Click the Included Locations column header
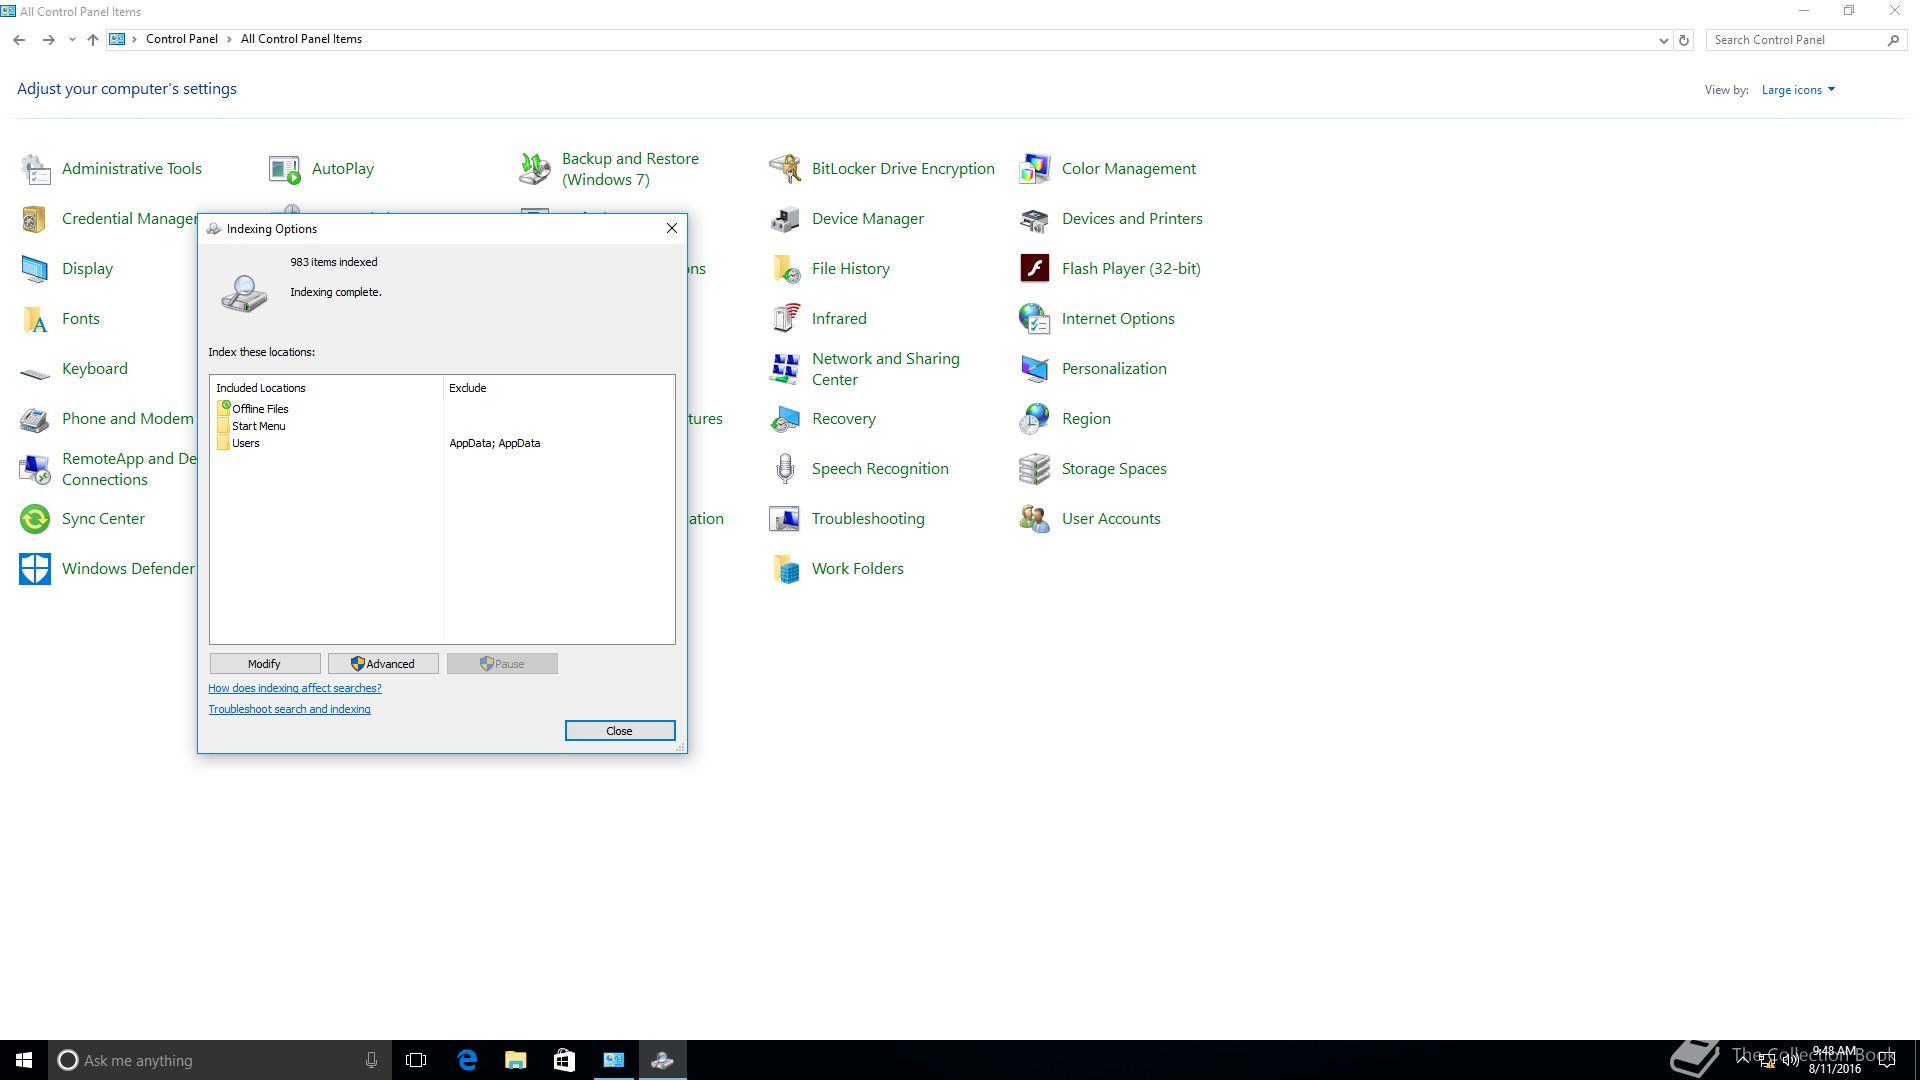 327,388
